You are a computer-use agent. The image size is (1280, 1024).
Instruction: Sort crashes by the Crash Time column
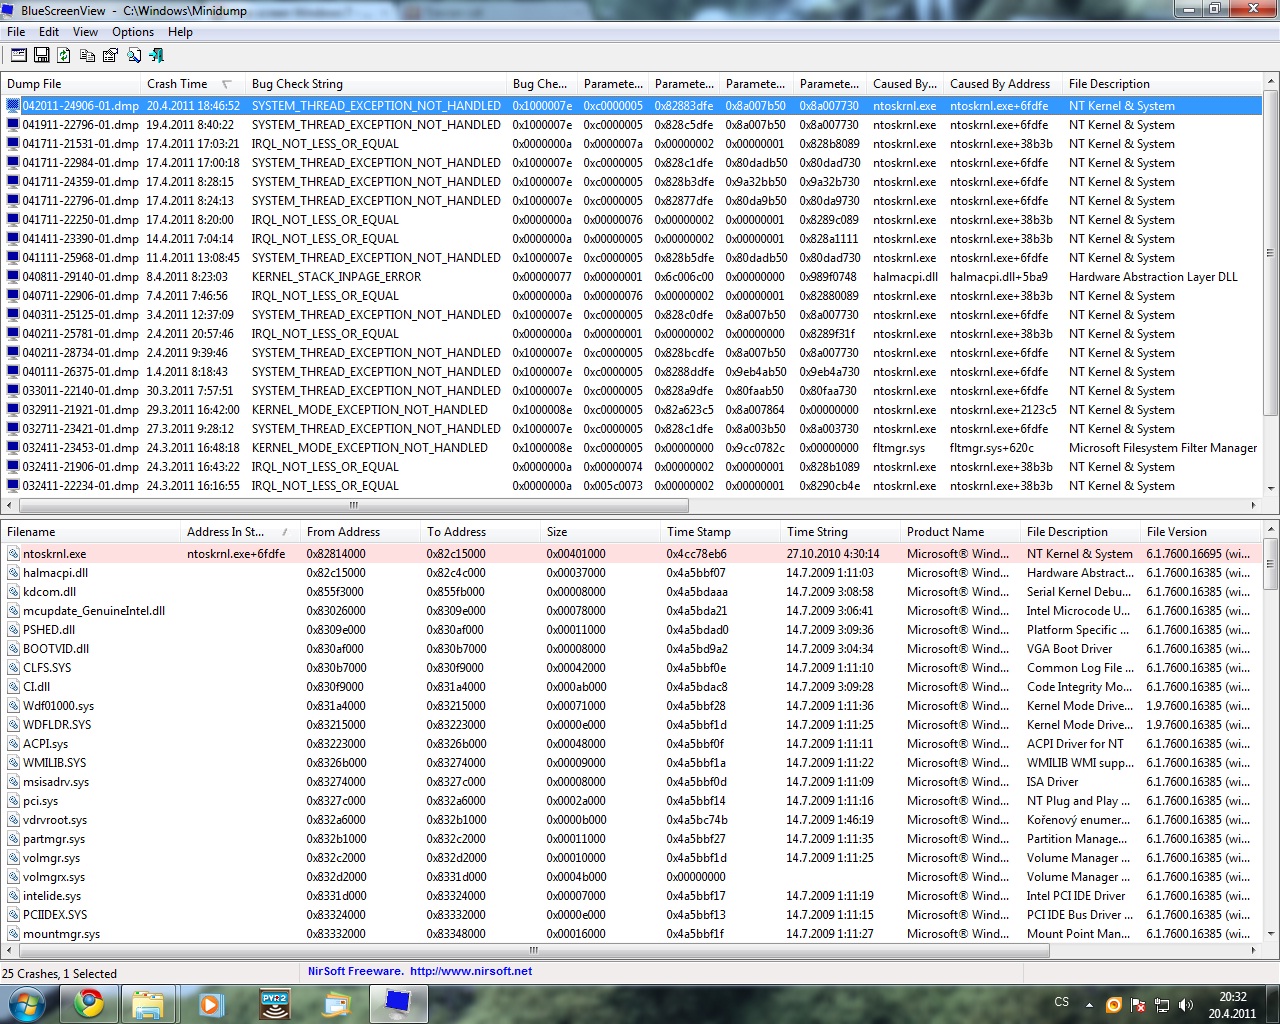192,84
